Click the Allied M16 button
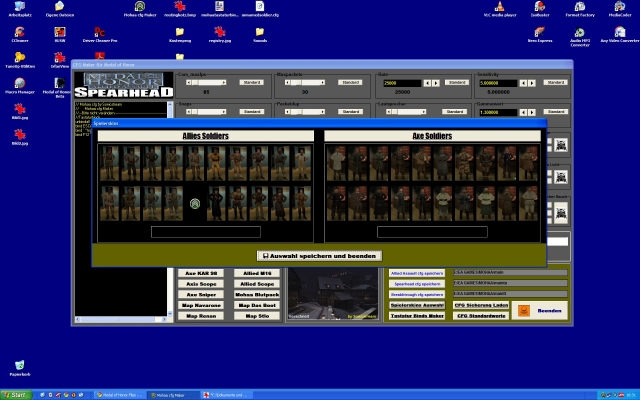This screenshot has width=640, height=400. (x=257, y=273)
